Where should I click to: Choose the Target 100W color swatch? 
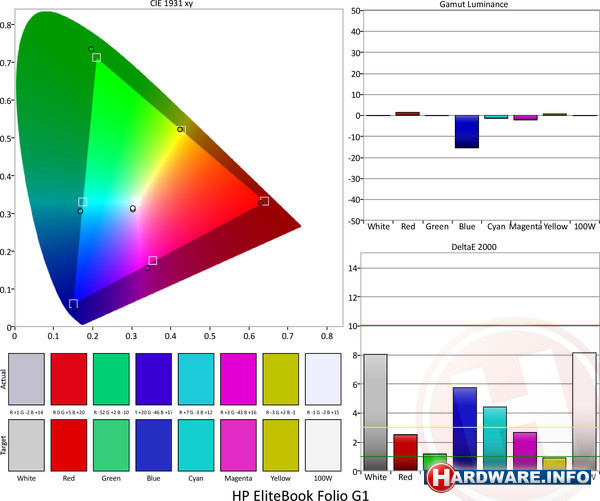323,445
